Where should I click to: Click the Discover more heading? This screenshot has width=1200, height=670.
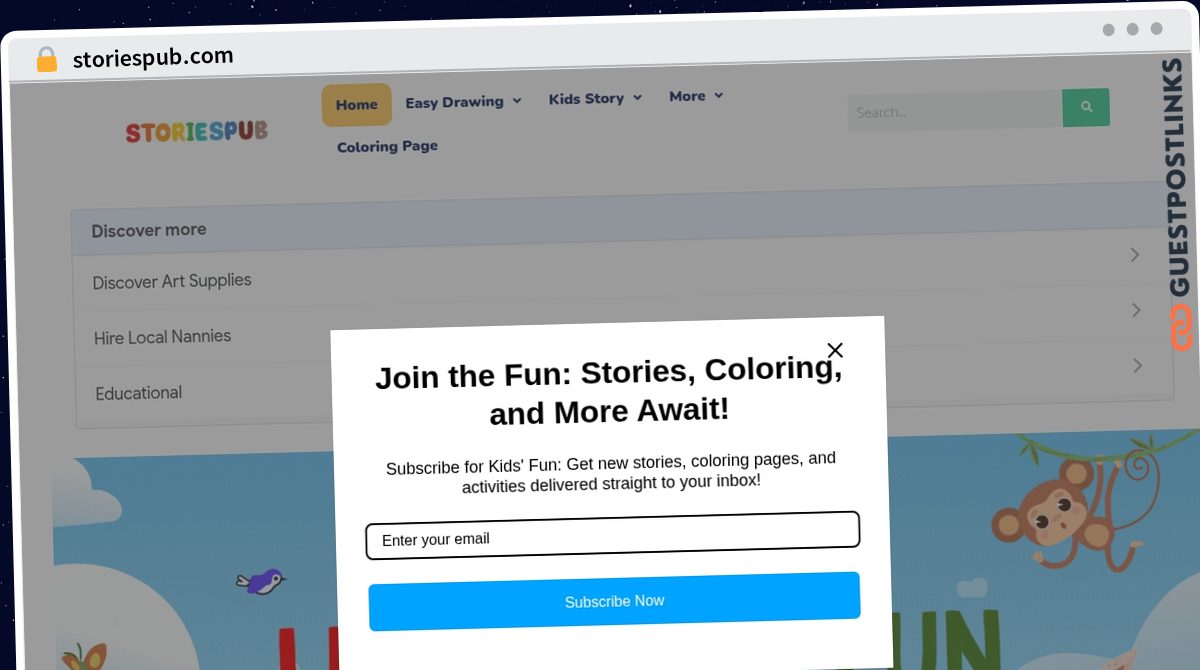149,230
